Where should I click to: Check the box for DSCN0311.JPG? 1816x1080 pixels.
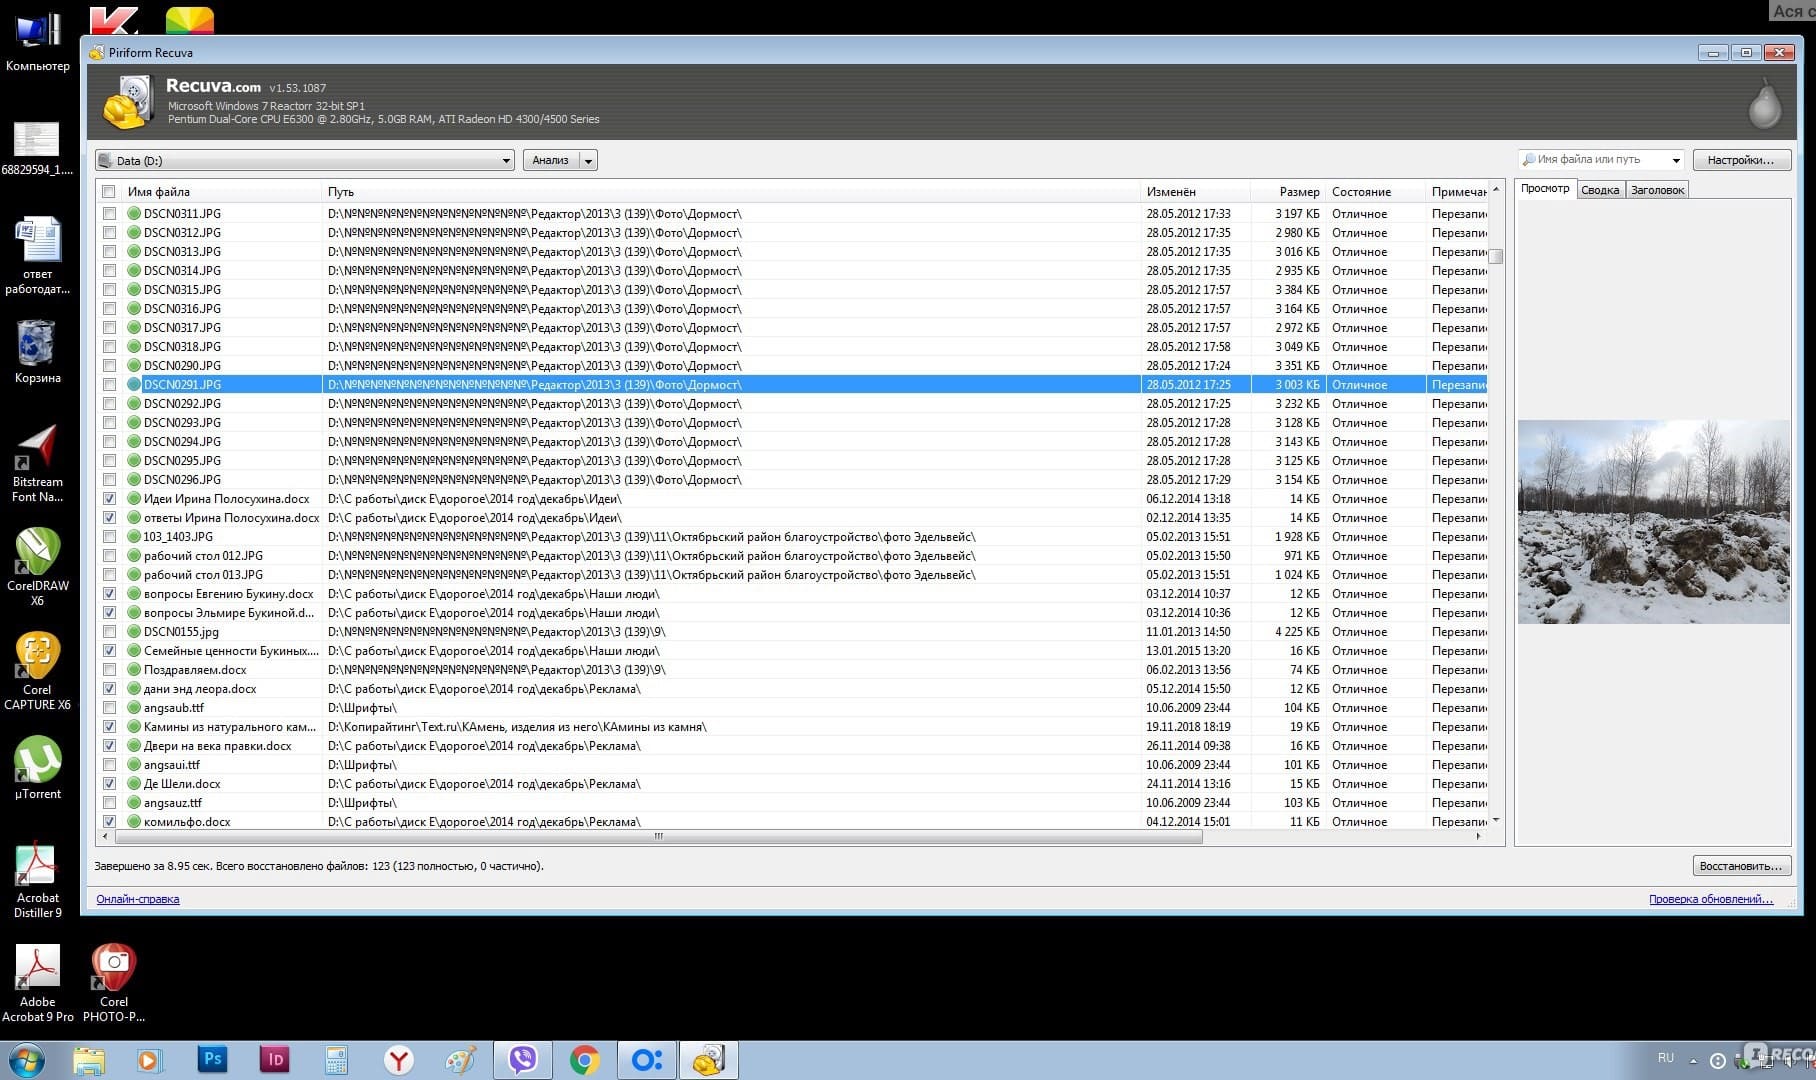coord(109,213)
